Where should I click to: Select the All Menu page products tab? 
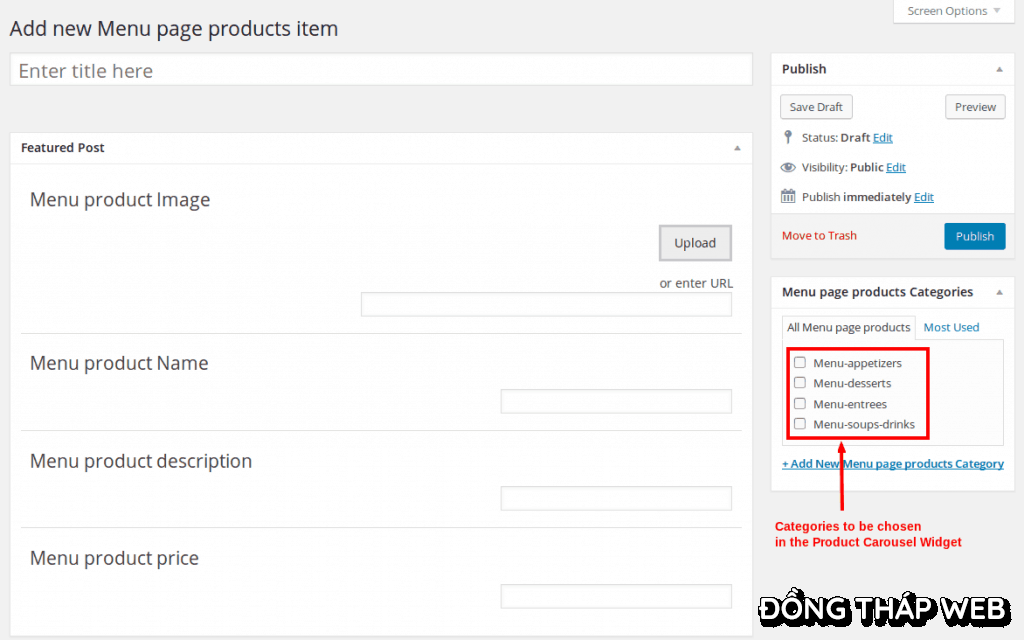tap(848, 327)
